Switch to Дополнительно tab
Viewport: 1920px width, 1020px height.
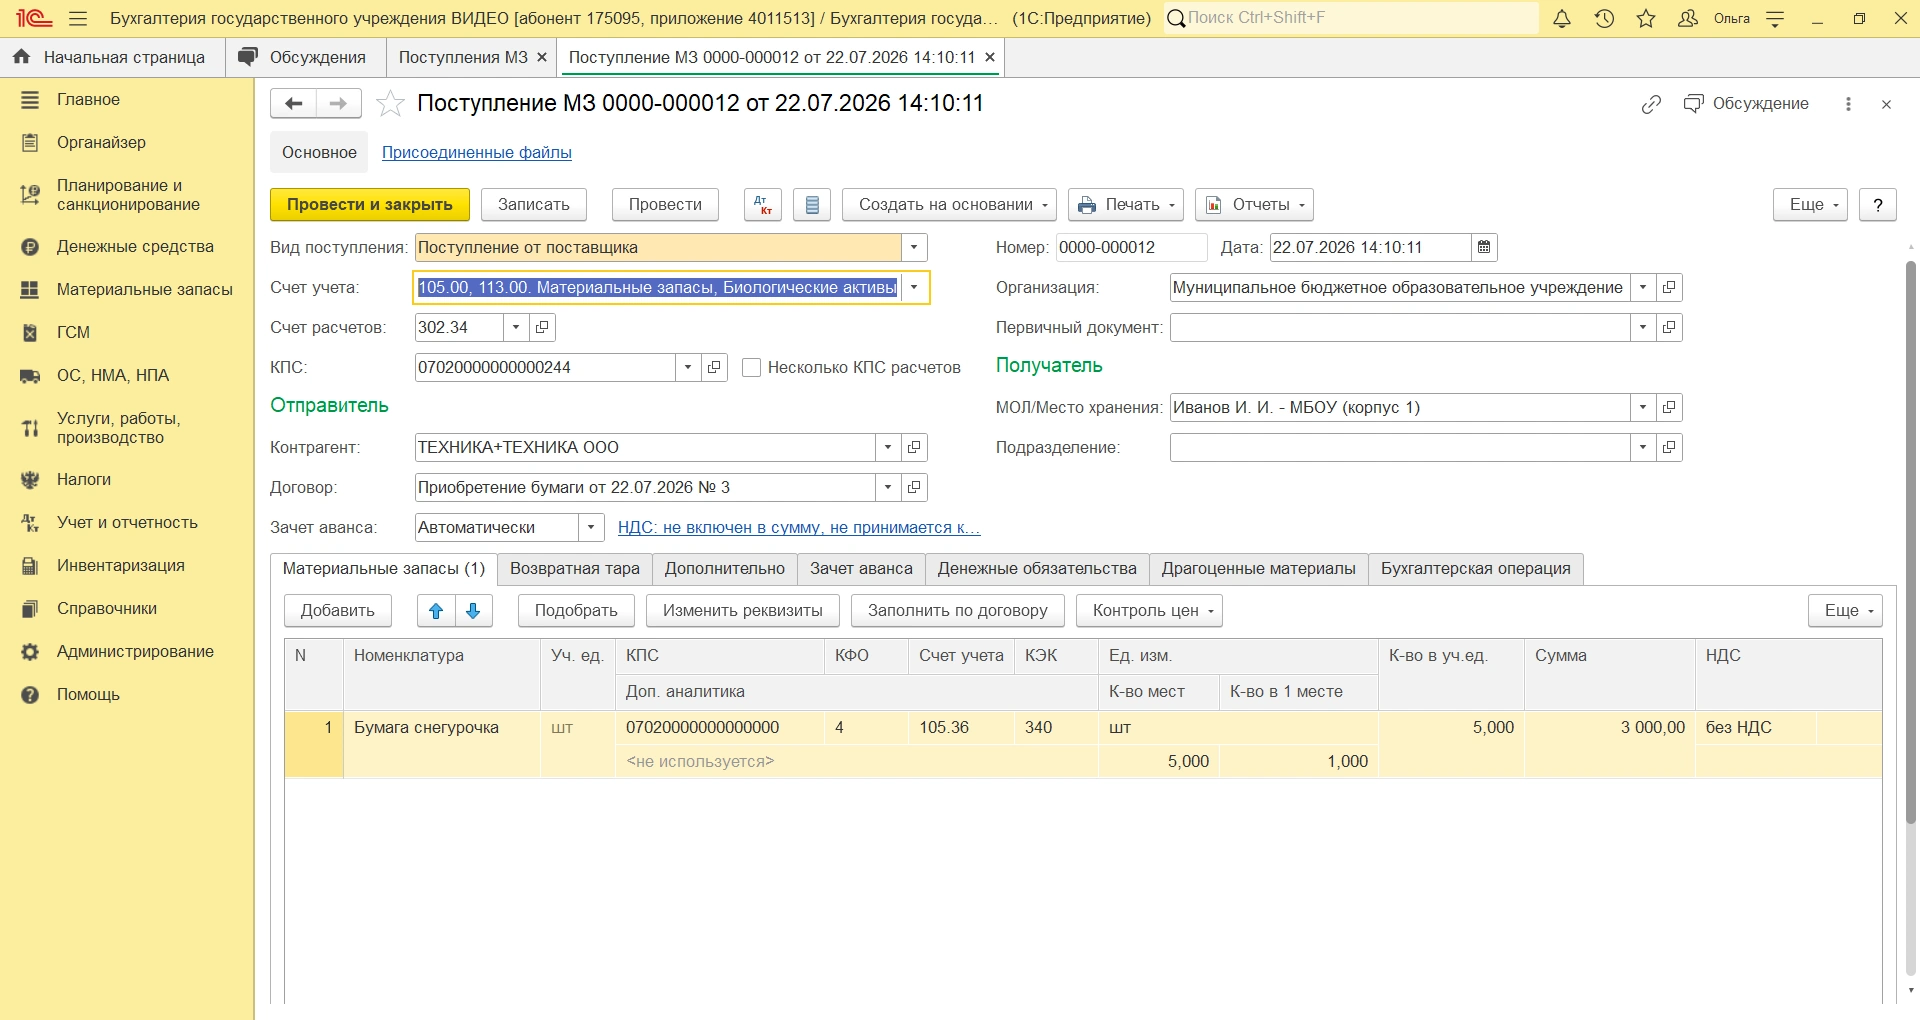coord(725,569)
